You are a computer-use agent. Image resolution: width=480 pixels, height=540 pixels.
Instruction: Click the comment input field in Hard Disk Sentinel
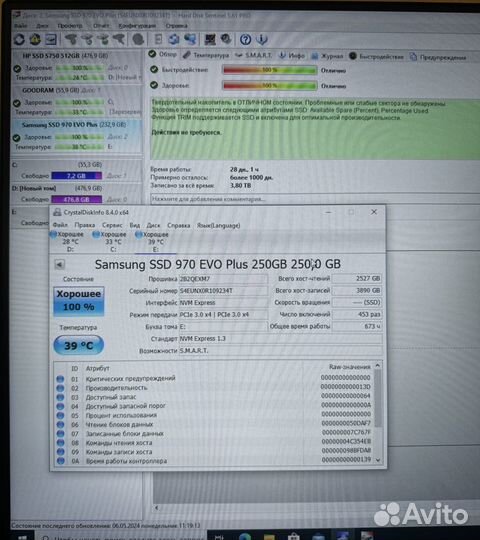pos(314,199)
